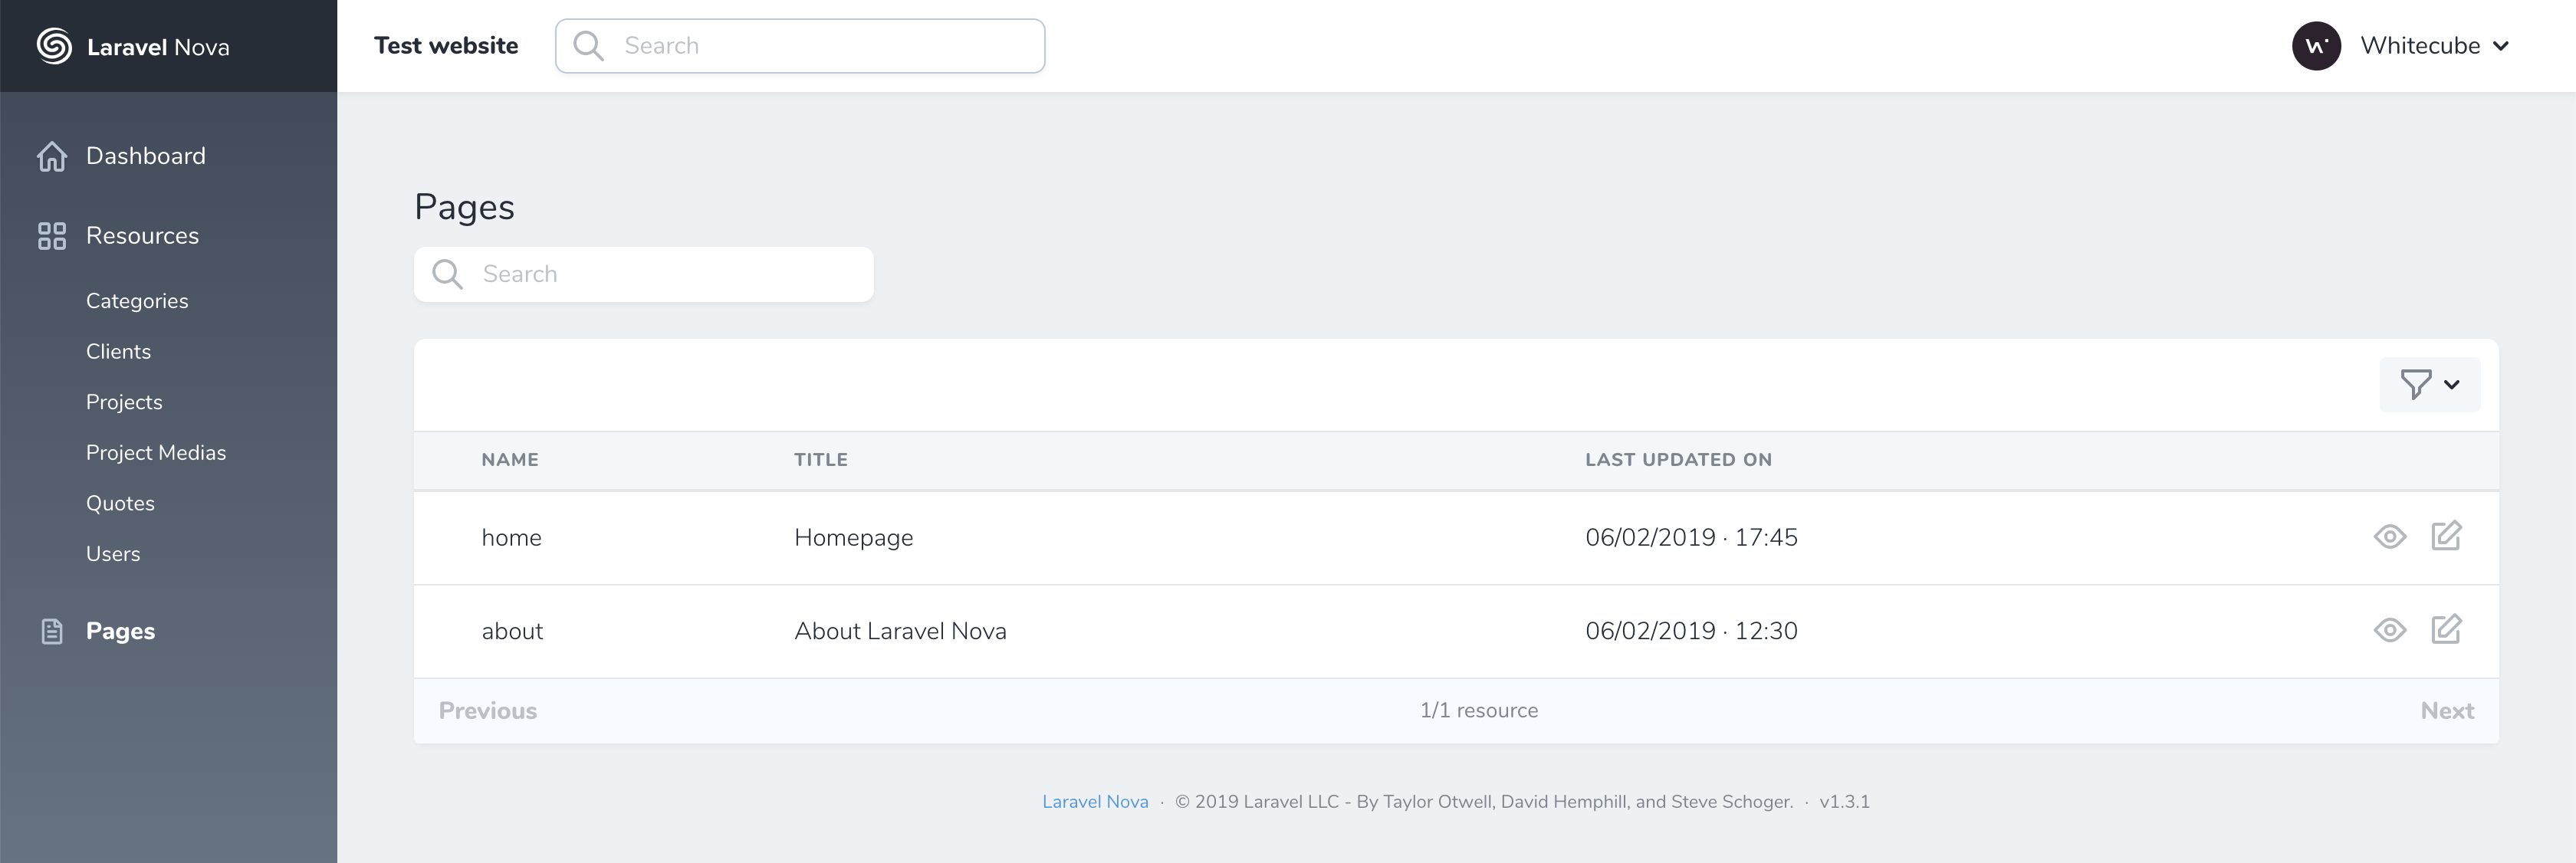Click the Pages document icon in sidebar
2576x863 pixels.
(x=52, y=631)
